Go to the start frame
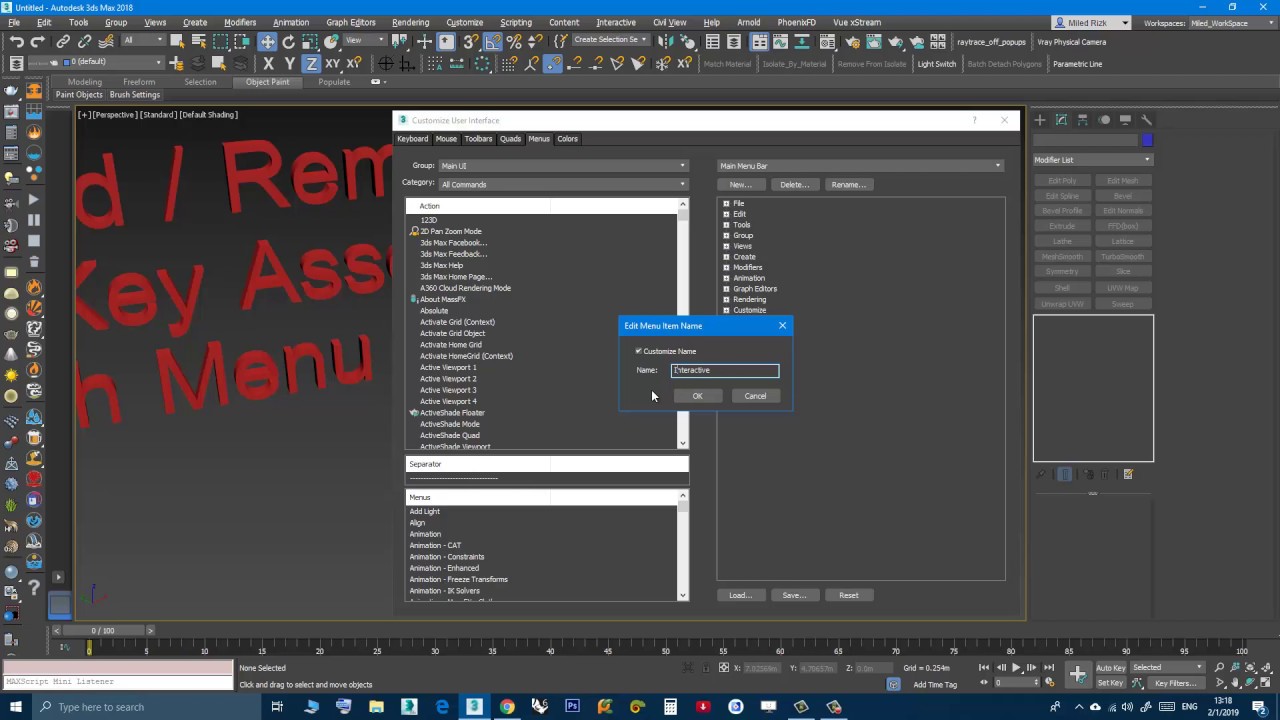1280x720 pixels. [984, 667]
